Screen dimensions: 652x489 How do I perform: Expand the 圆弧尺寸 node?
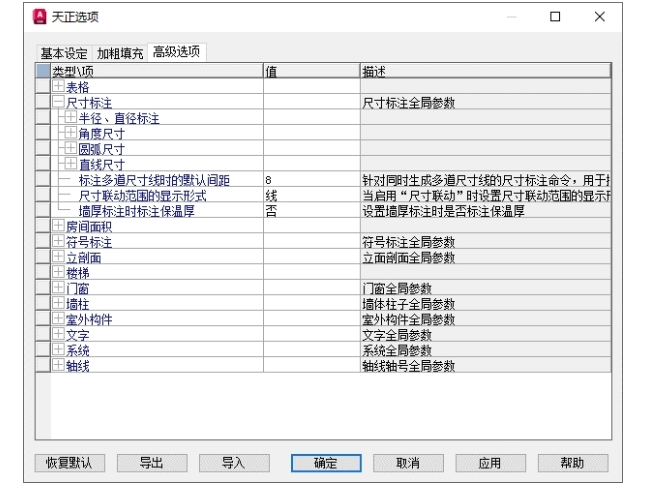click(71, 148)
